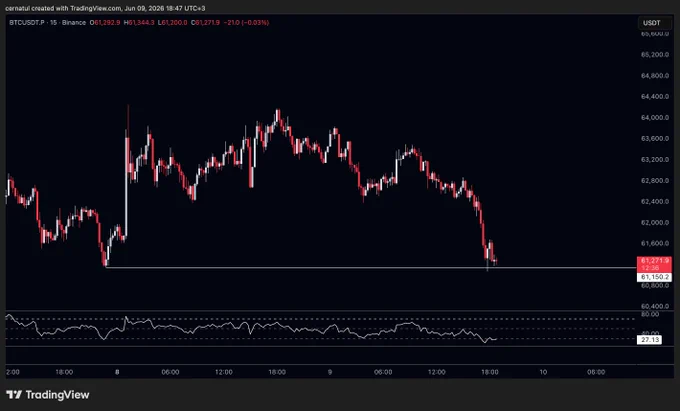Click the change value −21.0 (−0.03%)
Screen dimensions: 680x411
point(246,23)
